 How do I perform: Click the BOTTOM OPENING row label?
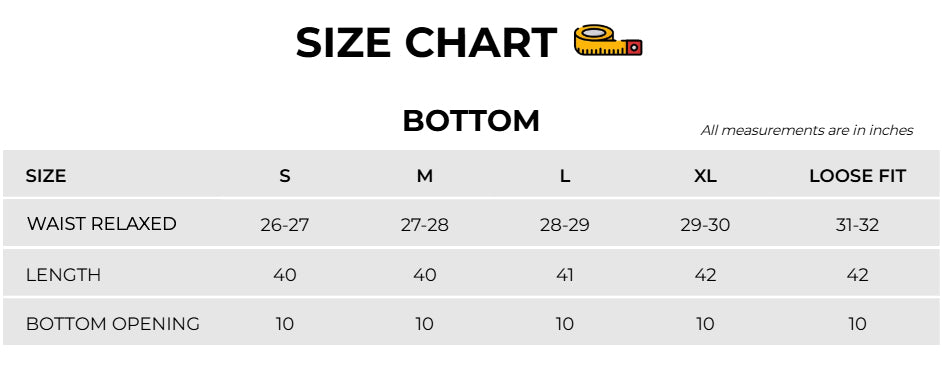pyautogui.click(x=113, y=324)
